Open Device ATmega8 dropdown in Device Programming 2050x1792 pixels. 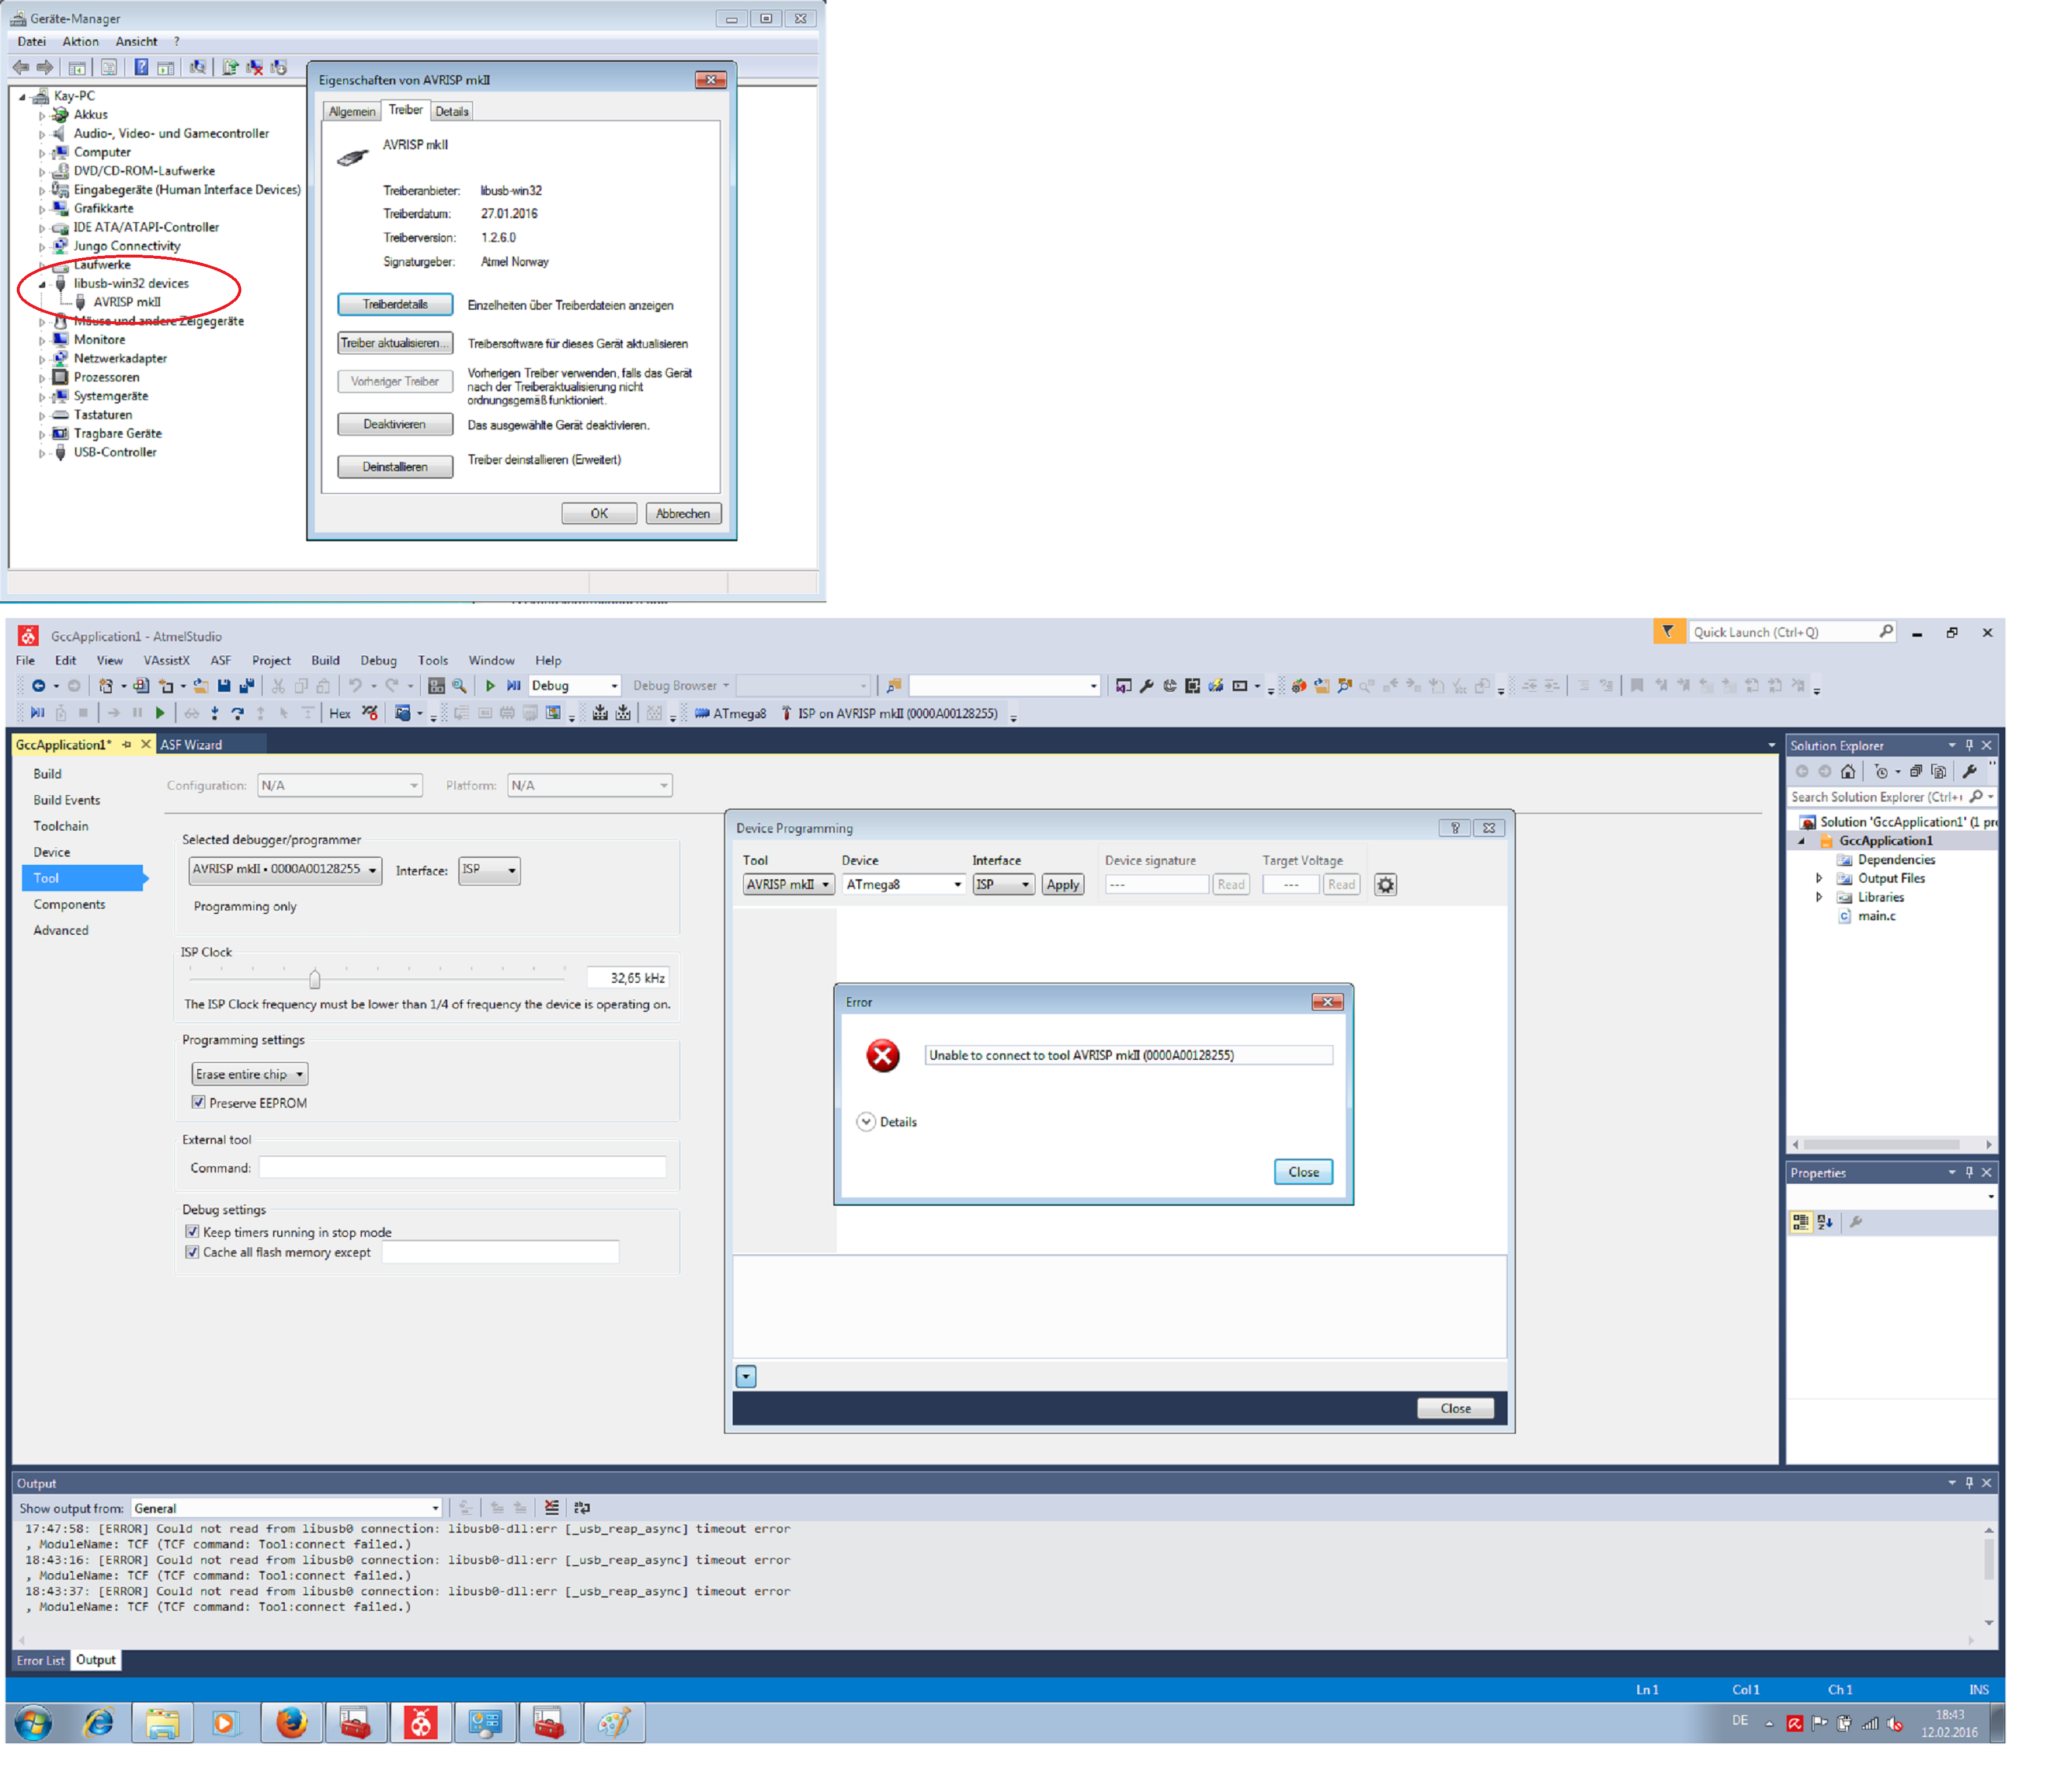click(904, 885)
